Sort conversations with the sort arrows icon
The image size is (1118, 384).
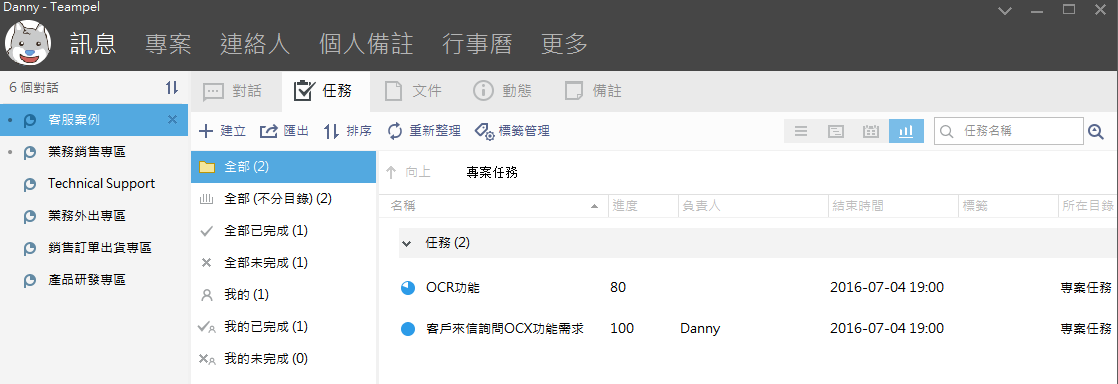tap(172, 88)
